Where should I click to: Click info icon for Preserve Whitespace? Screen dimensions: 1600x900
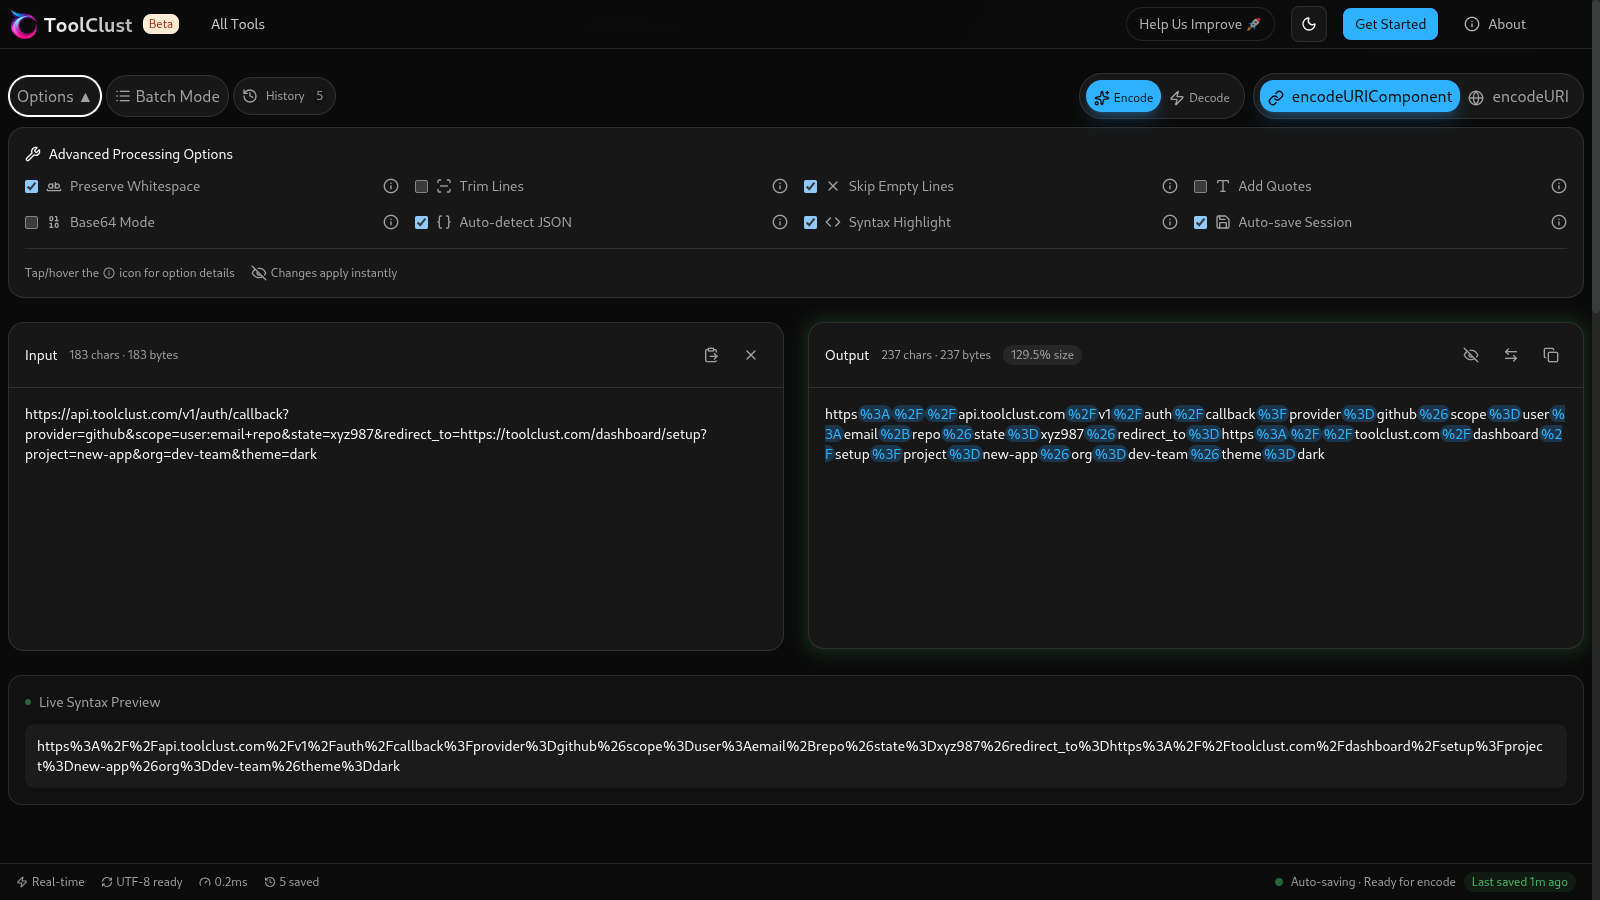[391, 186]
